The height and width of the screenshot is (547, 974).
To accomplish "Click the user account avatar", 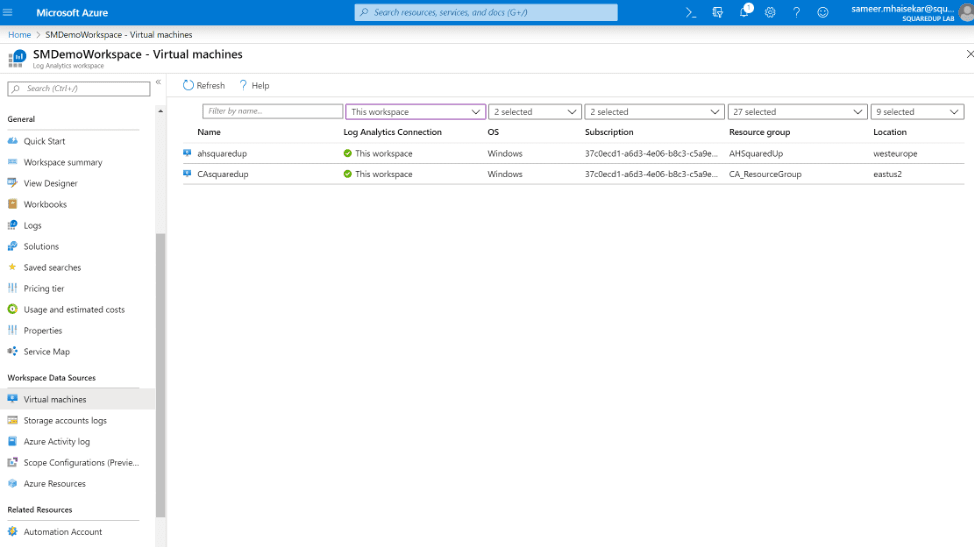I will point(967,12).
